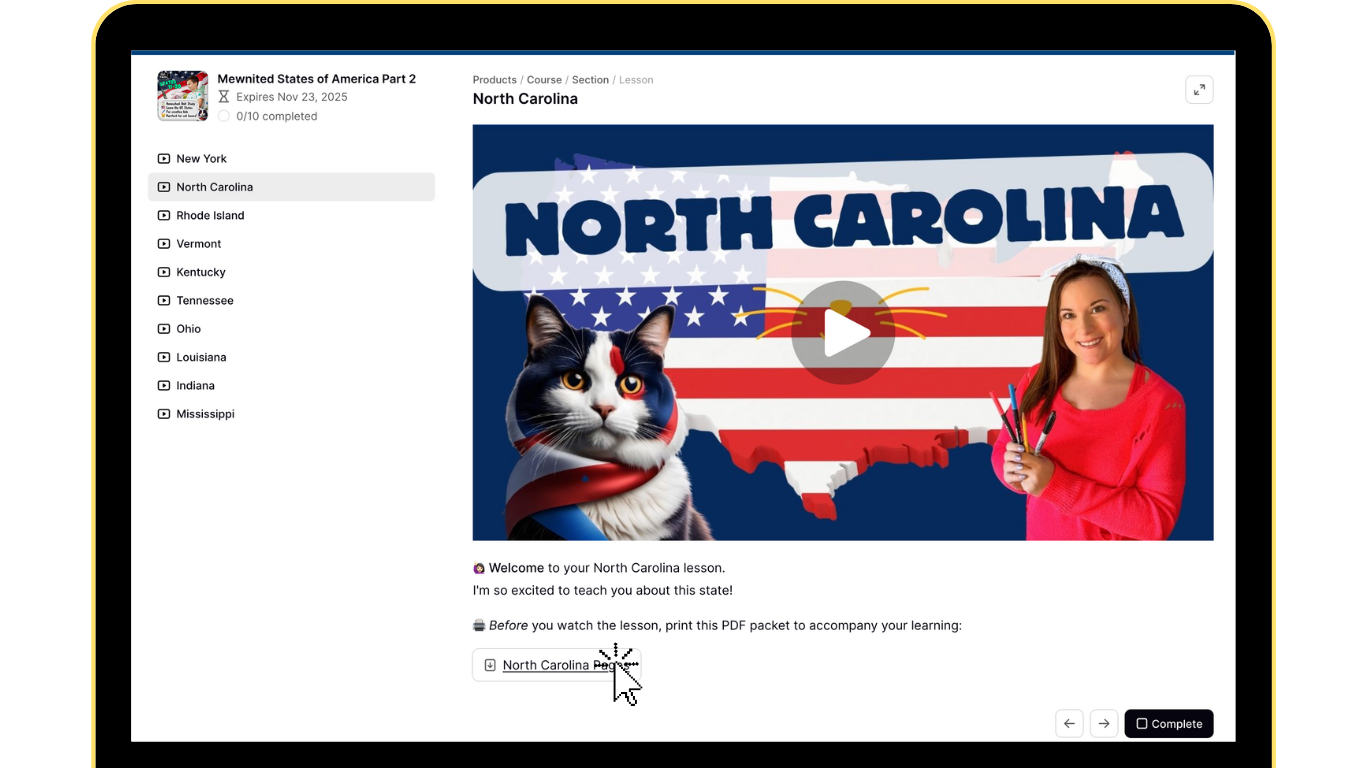
Task: Mark lesson as Complete
Action: (1168, 724)
